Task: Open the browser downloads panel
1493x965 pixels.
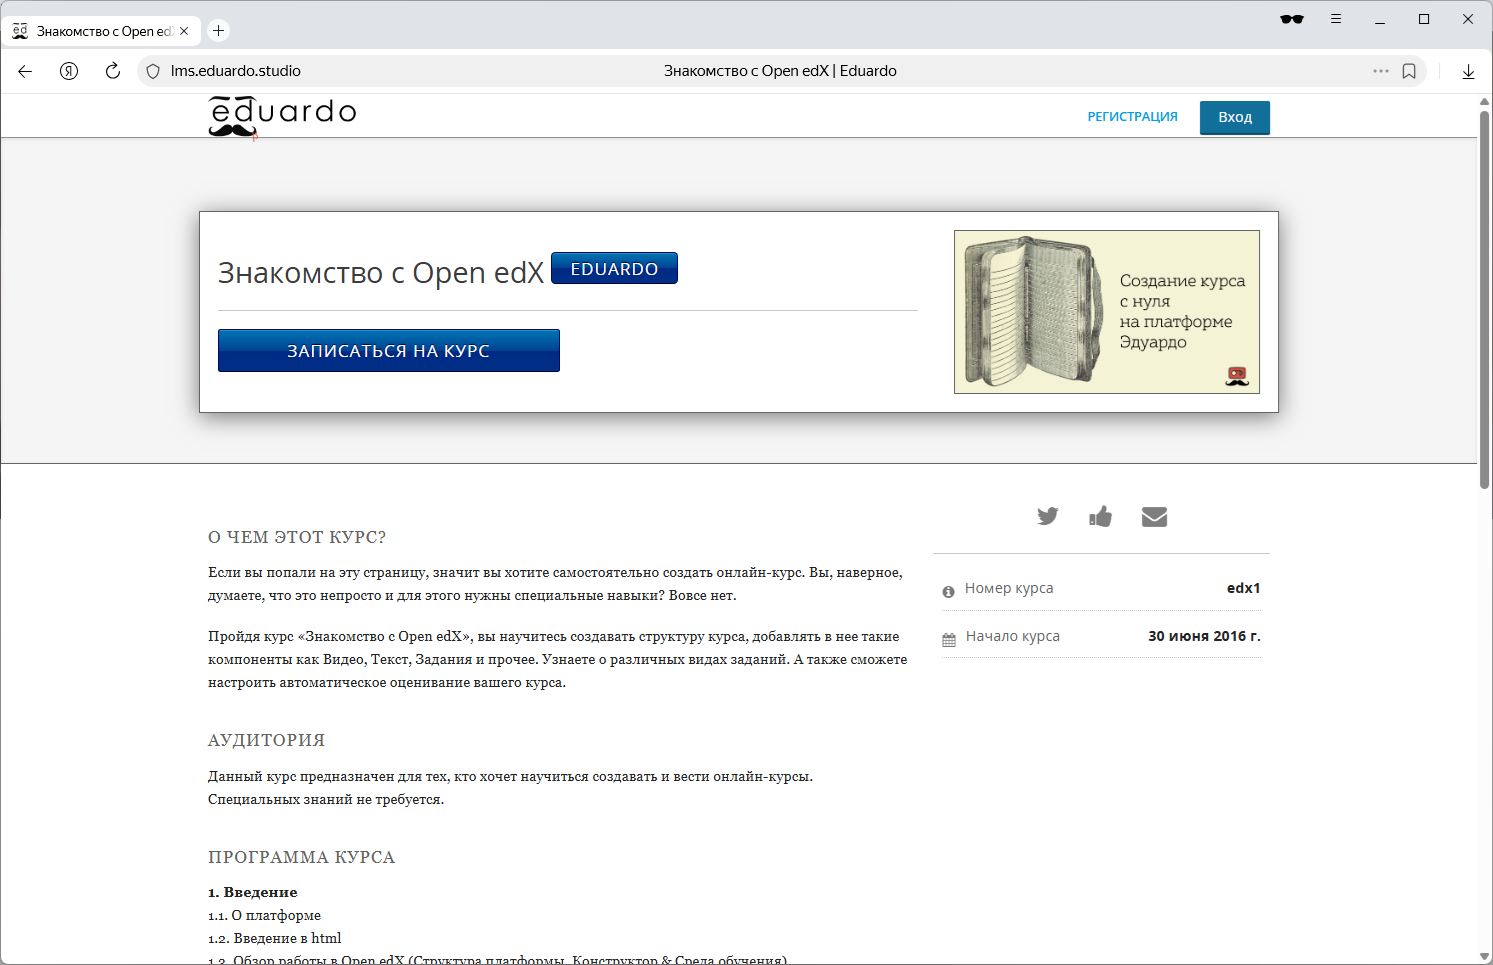Action: [1468, 71]
